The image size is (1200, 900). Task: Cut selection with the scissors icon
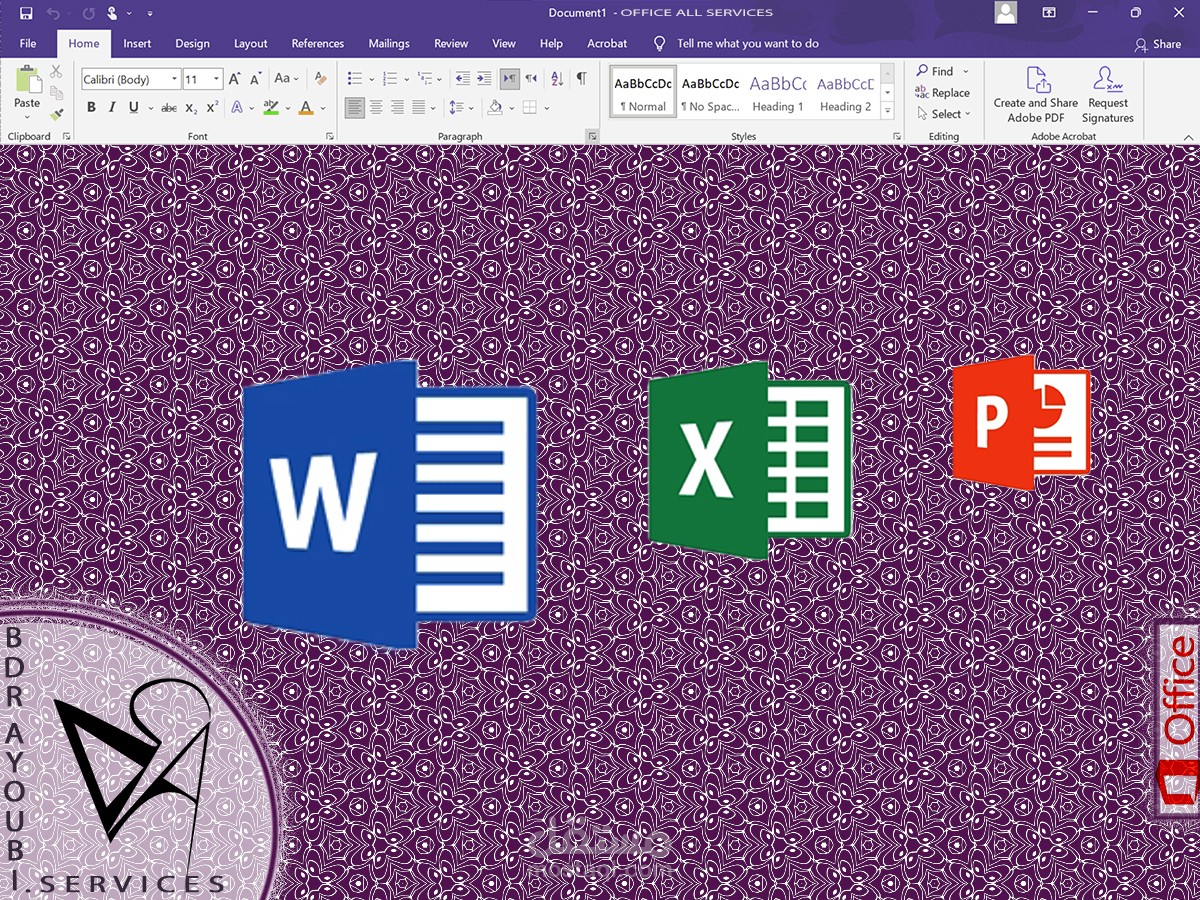pos(56,72)
